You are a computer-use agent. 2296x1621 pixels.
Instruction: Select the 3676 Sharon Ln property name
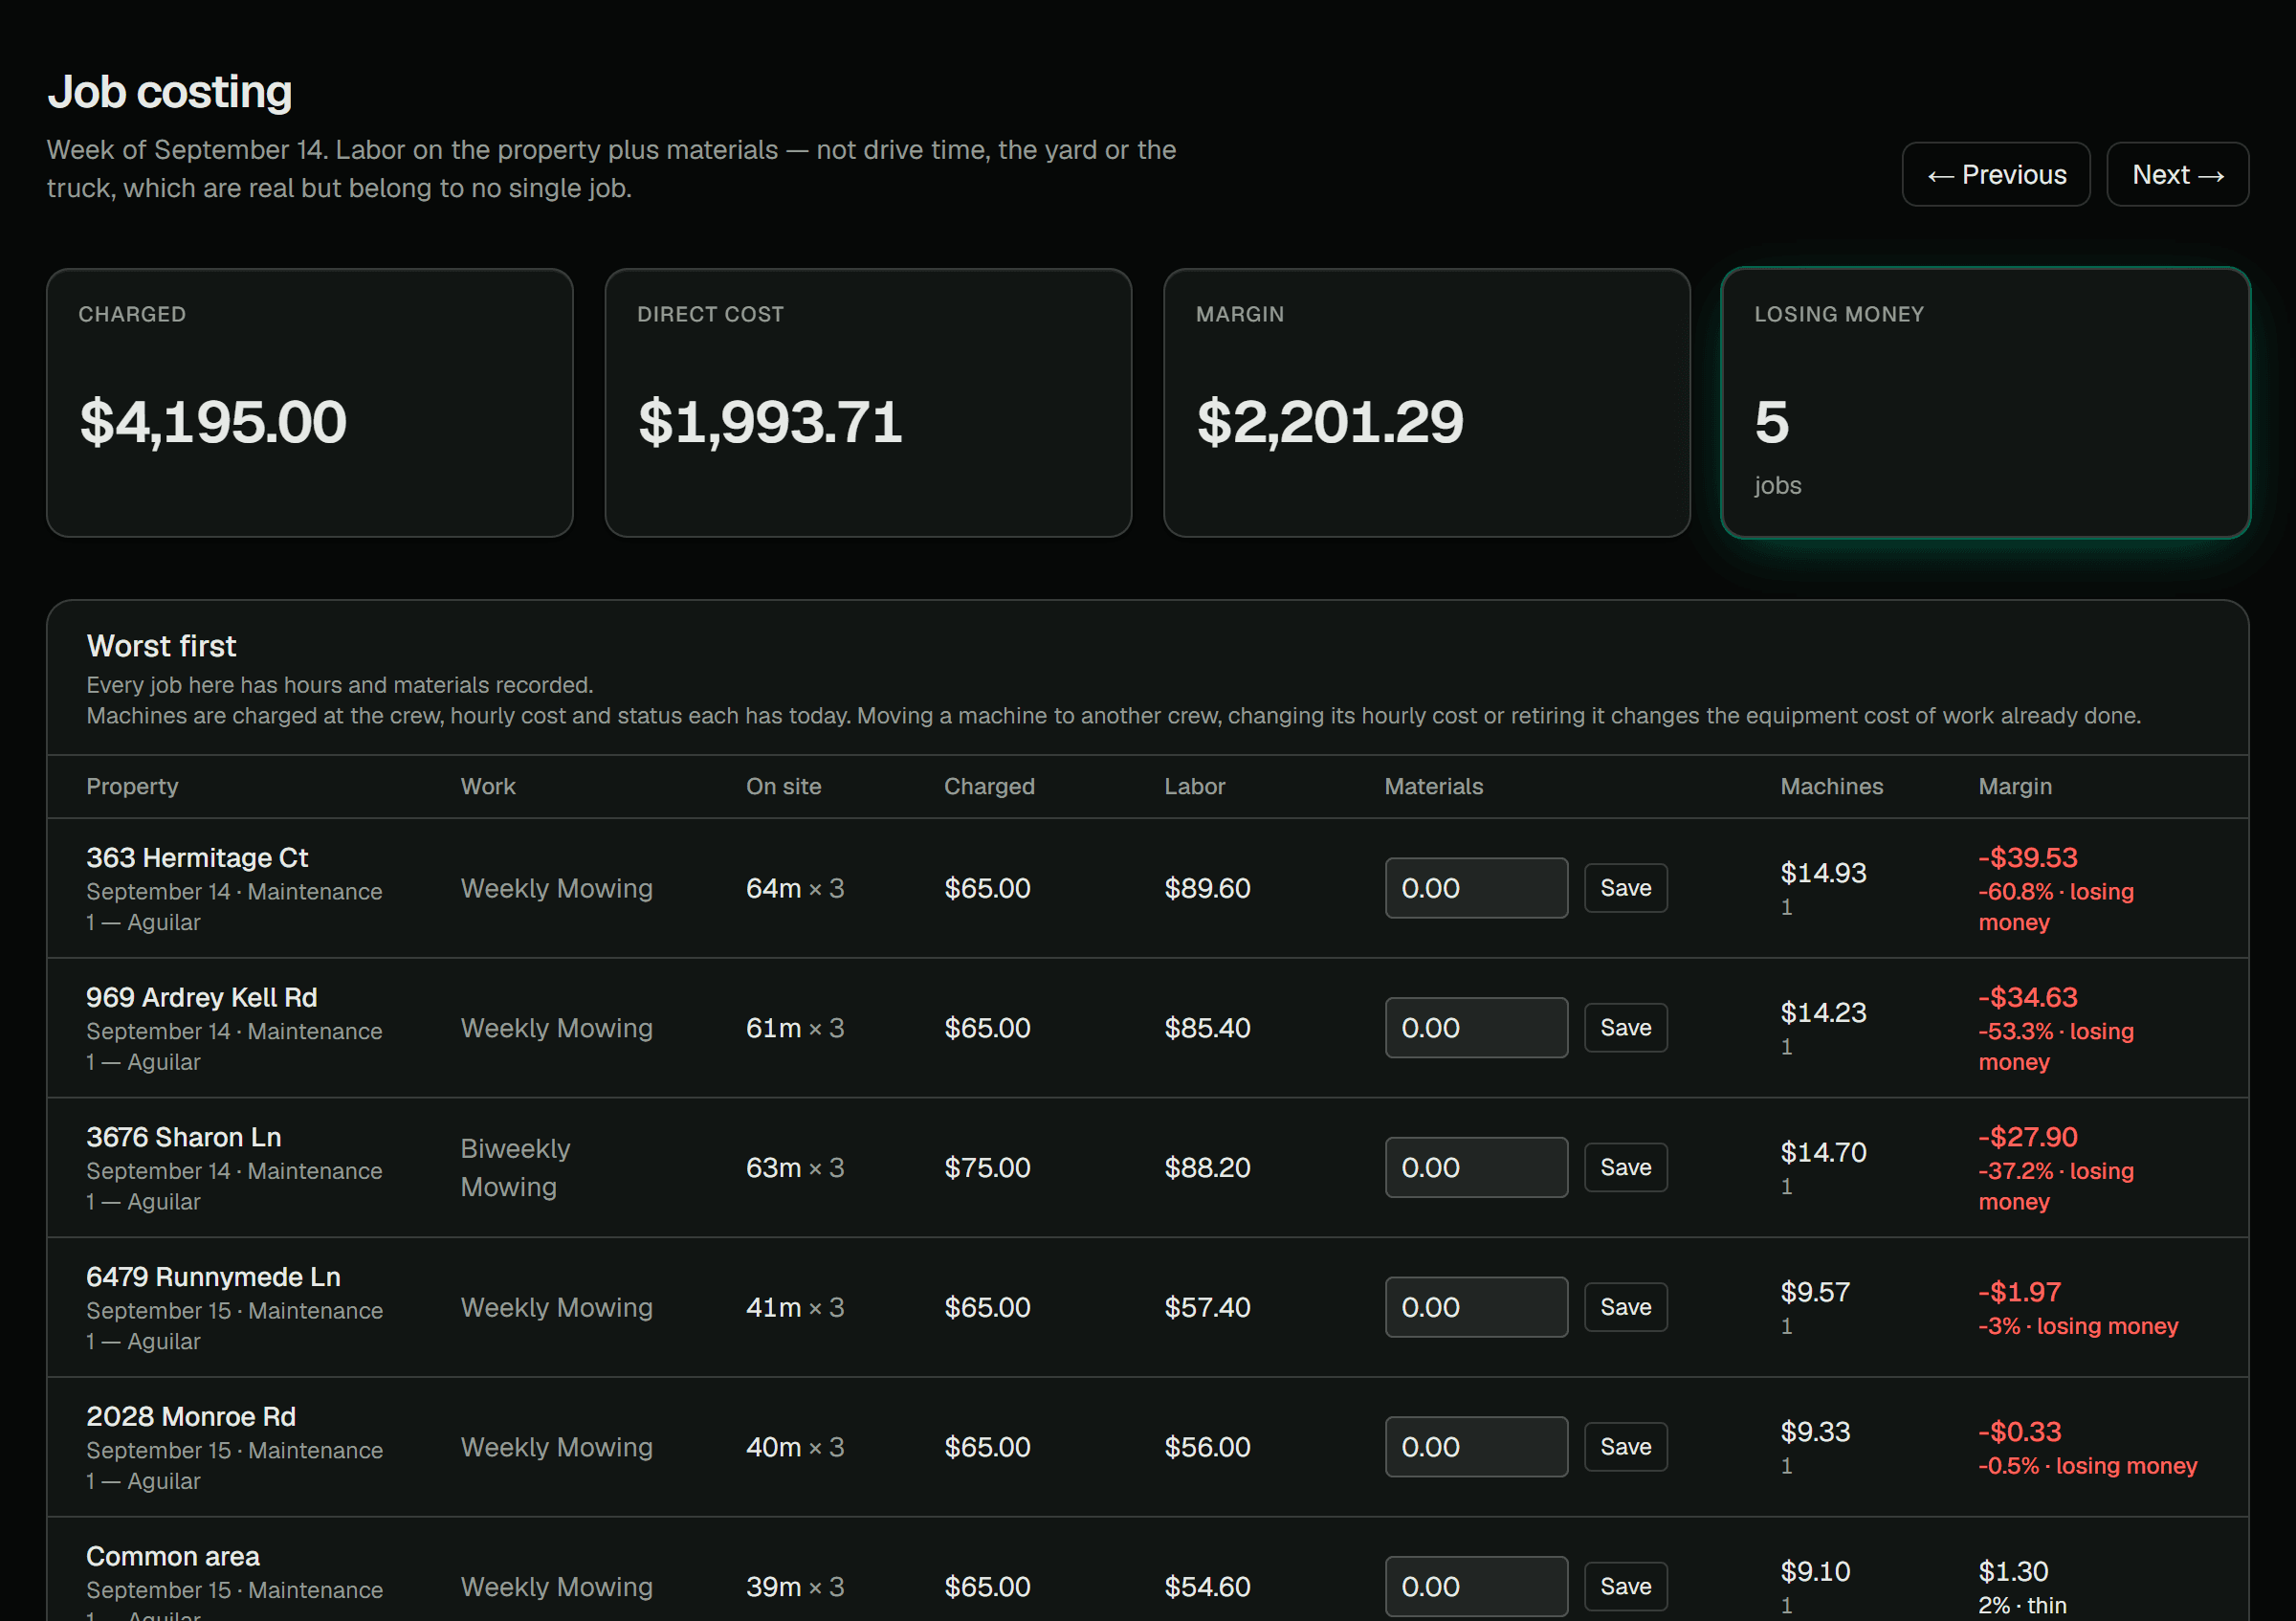point(183,1137)
